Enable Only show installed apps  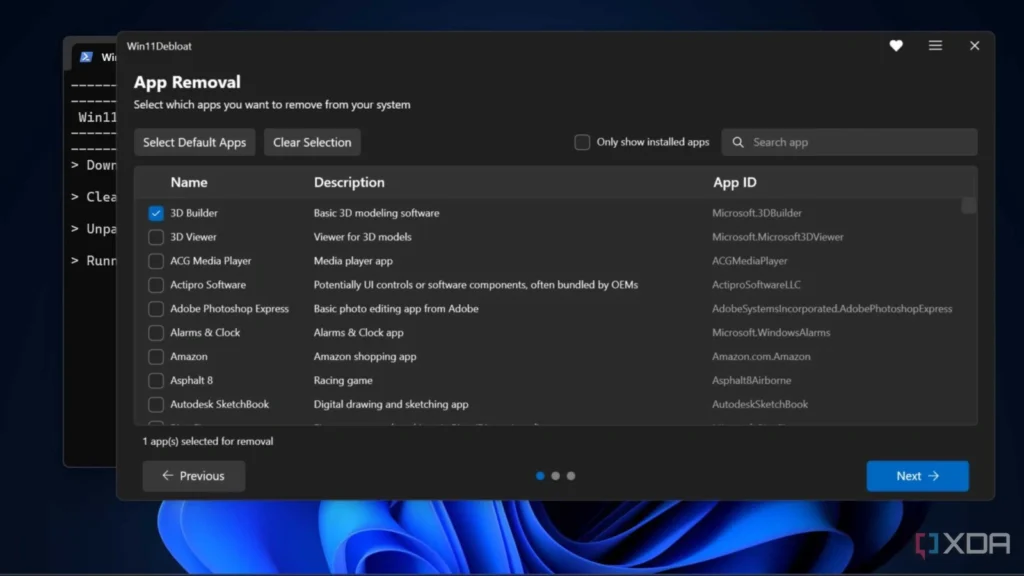click(582, 142)
